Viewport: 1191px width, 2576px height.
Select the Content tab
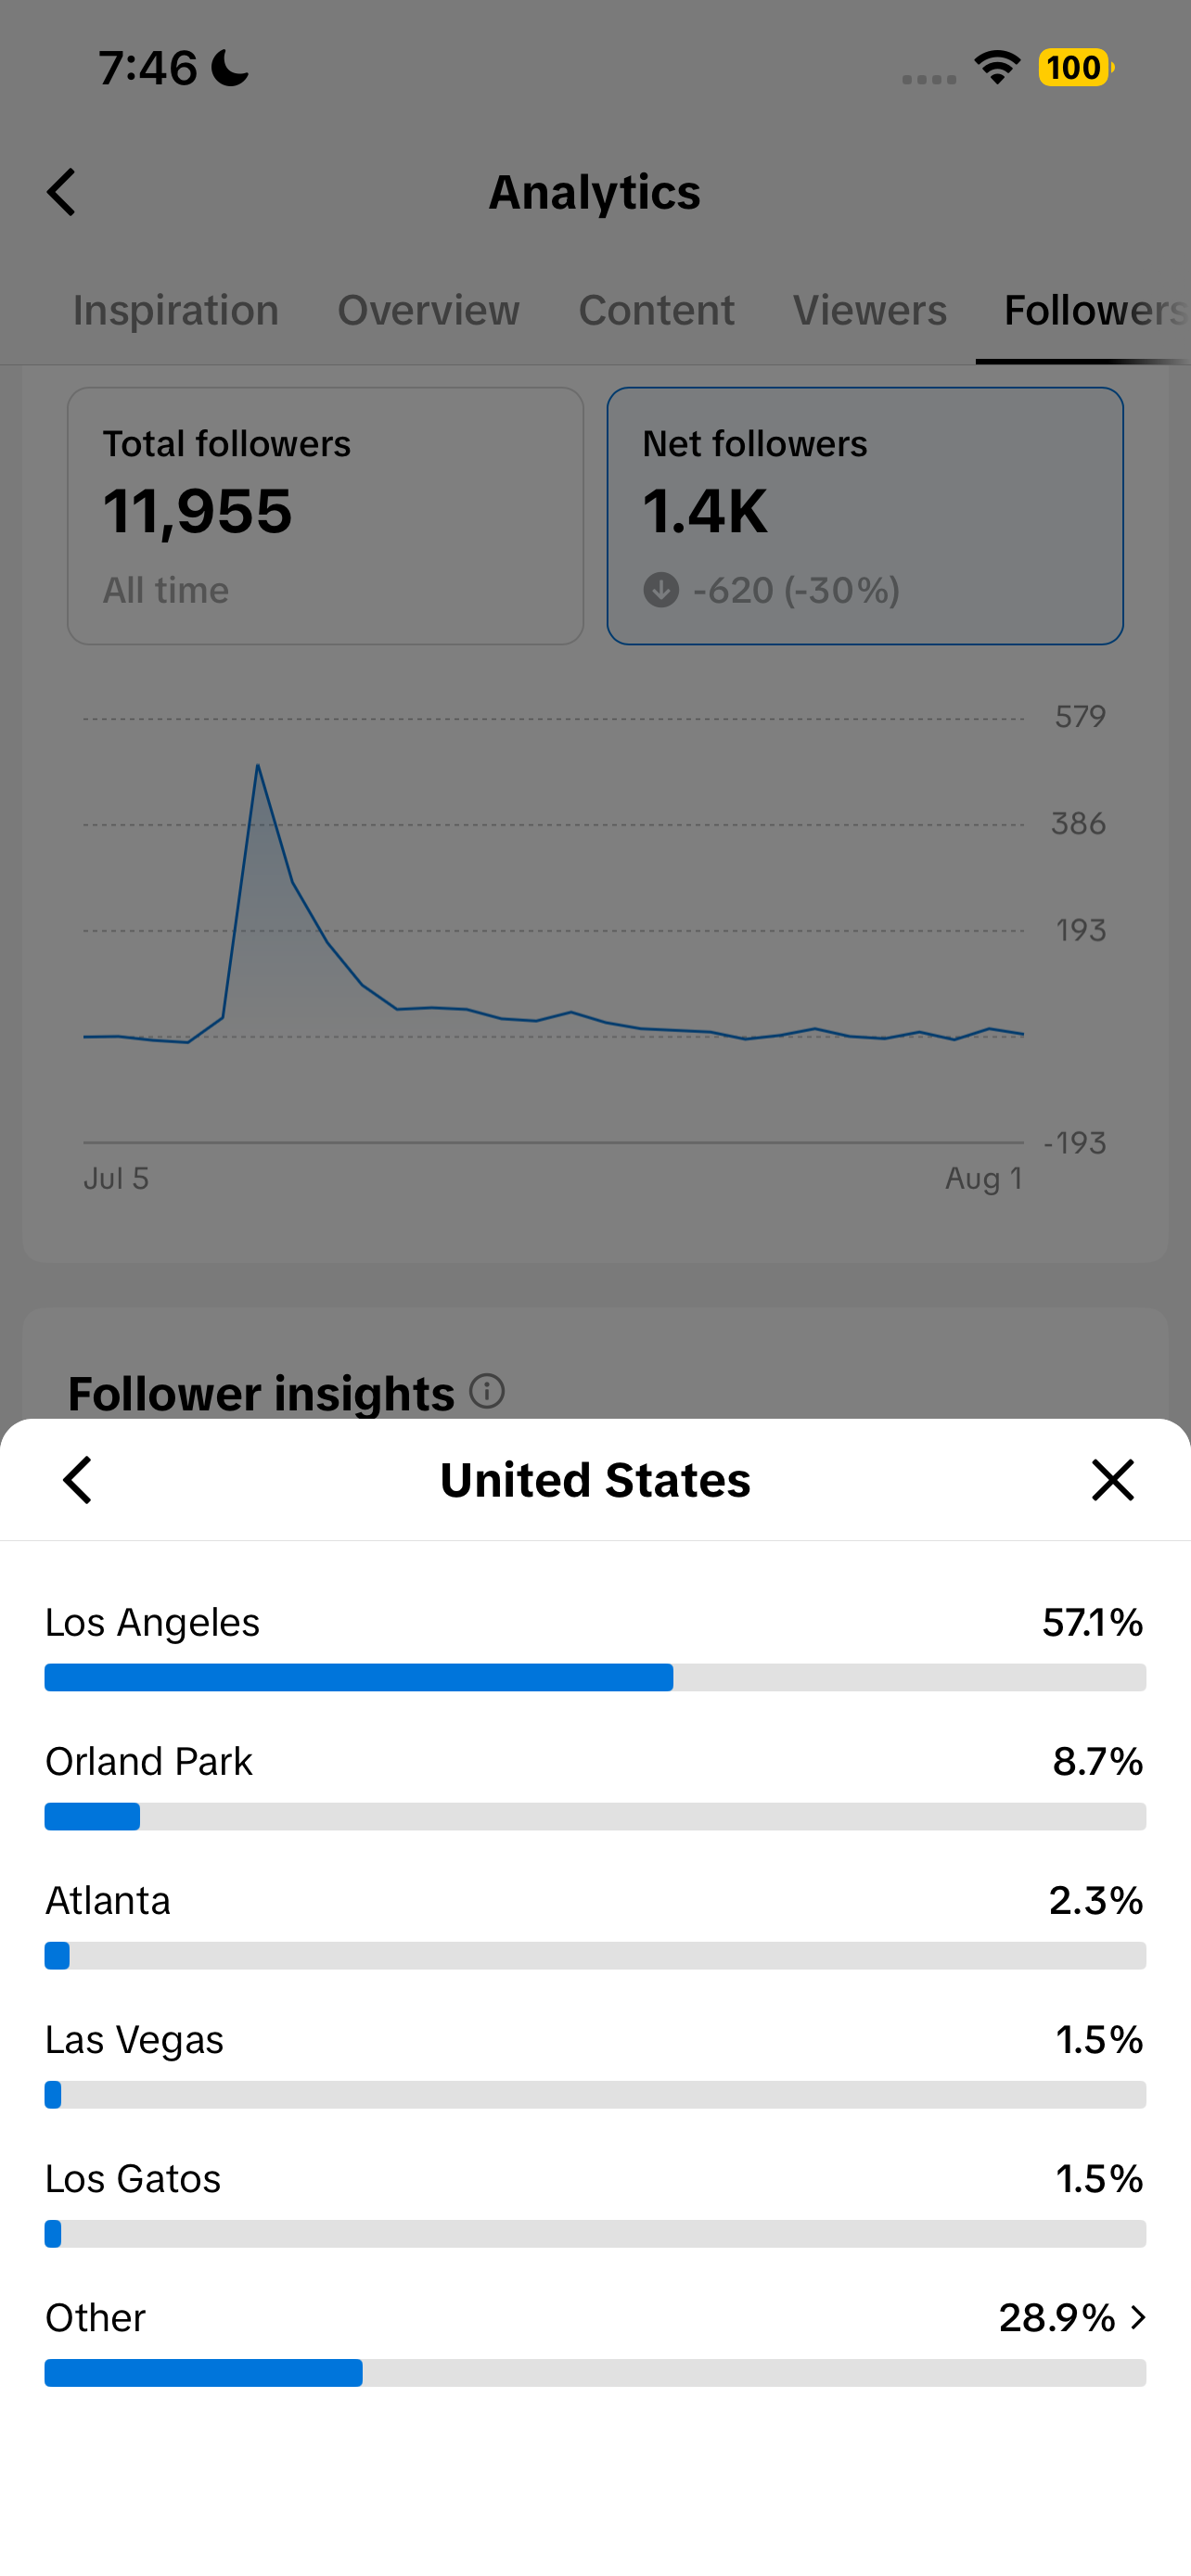(x=656, y=310)
